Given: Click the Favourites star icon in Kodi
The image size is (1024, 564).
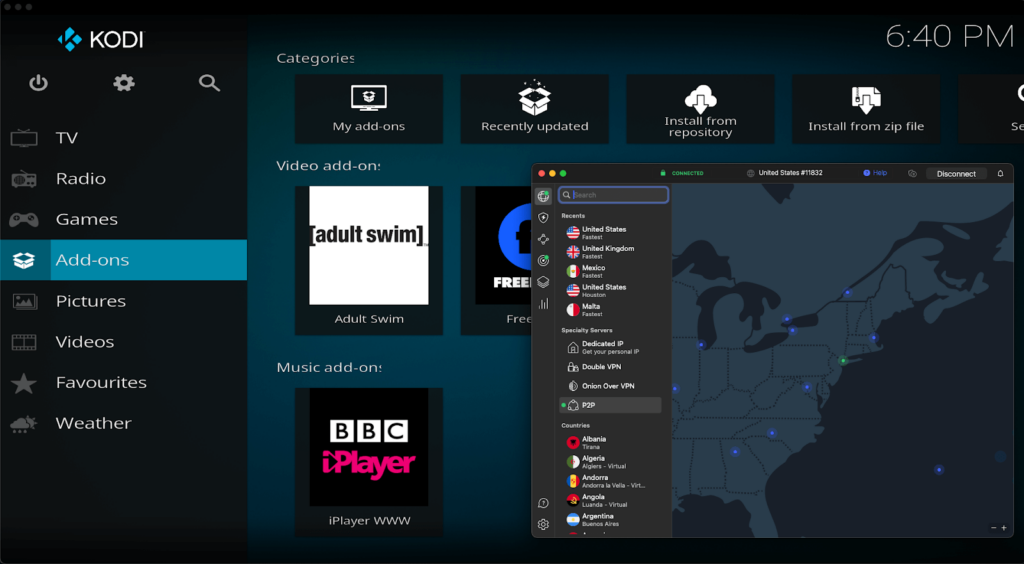Looking at the screenshot, I should point(24,383).
